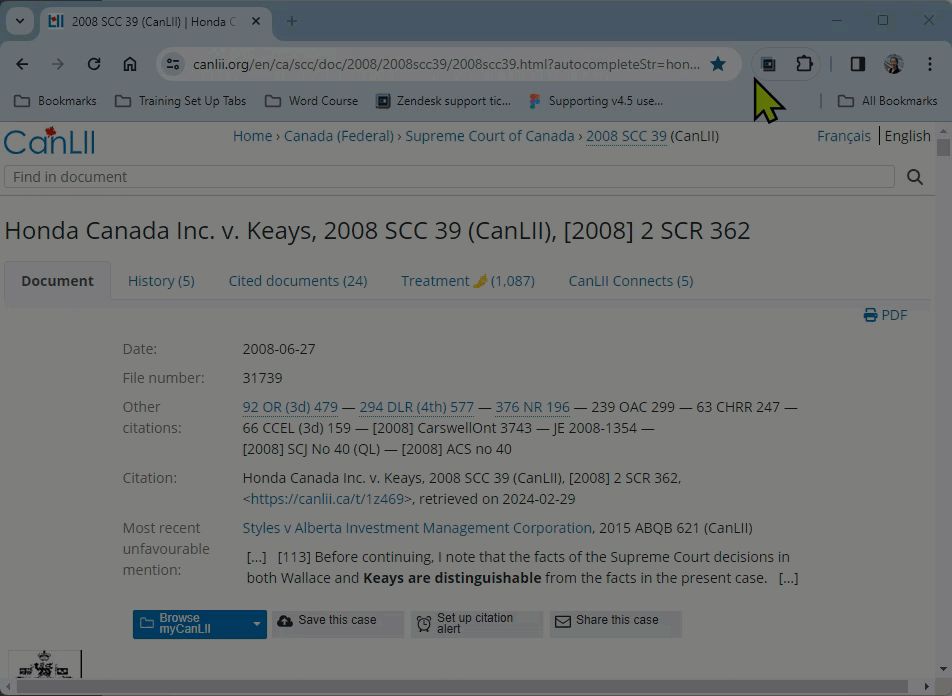Click the 'Keays are distinguishable' bold text
The height and width of the screenshot is (696, 952).
pos(452,578)
